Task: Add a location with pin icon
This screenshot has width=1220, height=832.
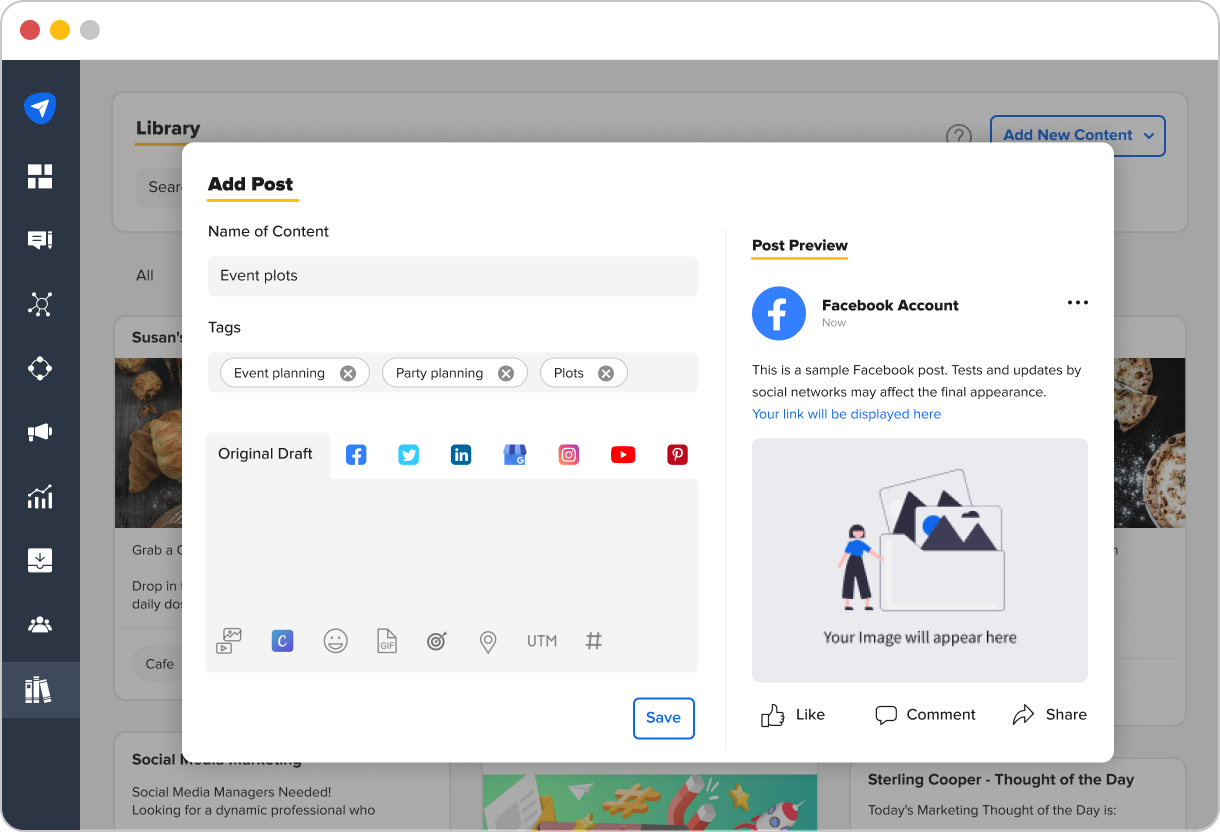Action: [x=488, y=642]
